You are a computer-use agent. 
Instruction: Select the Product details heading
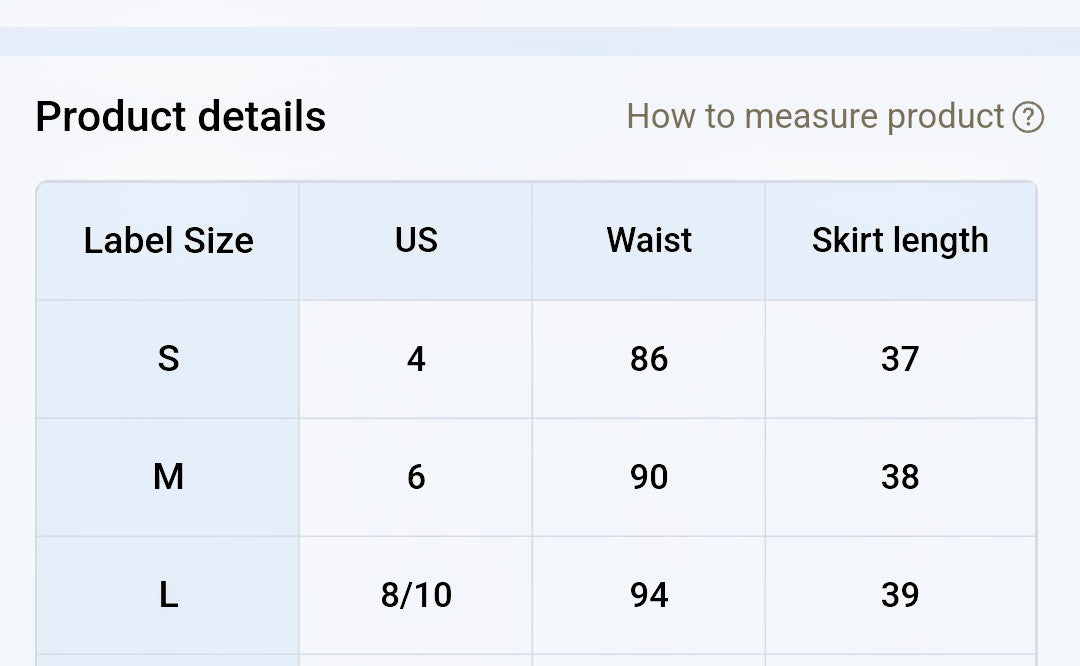pos(180,116)
